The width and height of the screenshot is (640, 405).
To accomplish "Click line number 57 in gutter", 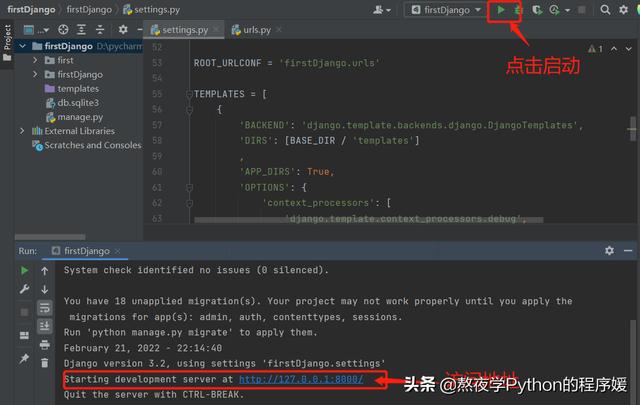I will [157, 125].
